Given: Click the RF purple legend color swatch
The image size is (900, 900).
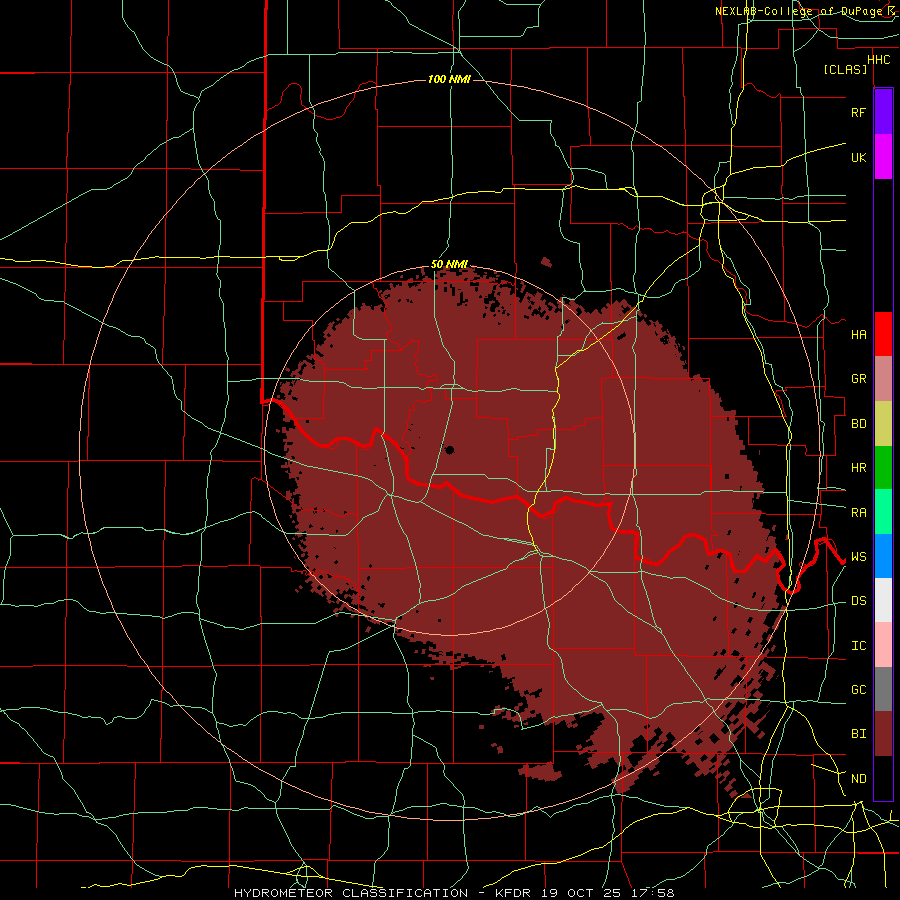Looking at the screenshot, I should click(x=883, y=112).
